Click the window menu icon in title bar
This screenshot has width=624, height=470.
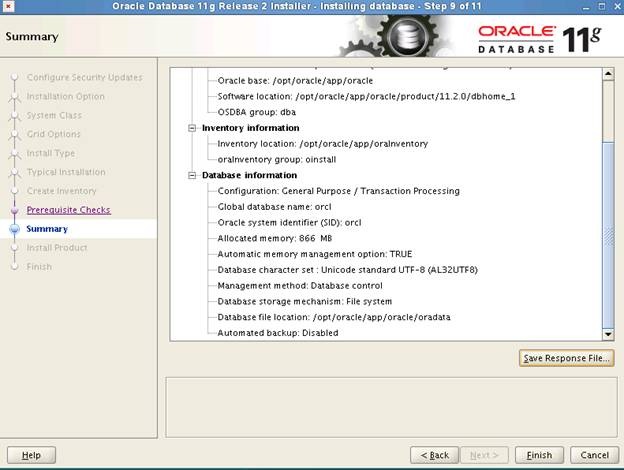point(8,6)
